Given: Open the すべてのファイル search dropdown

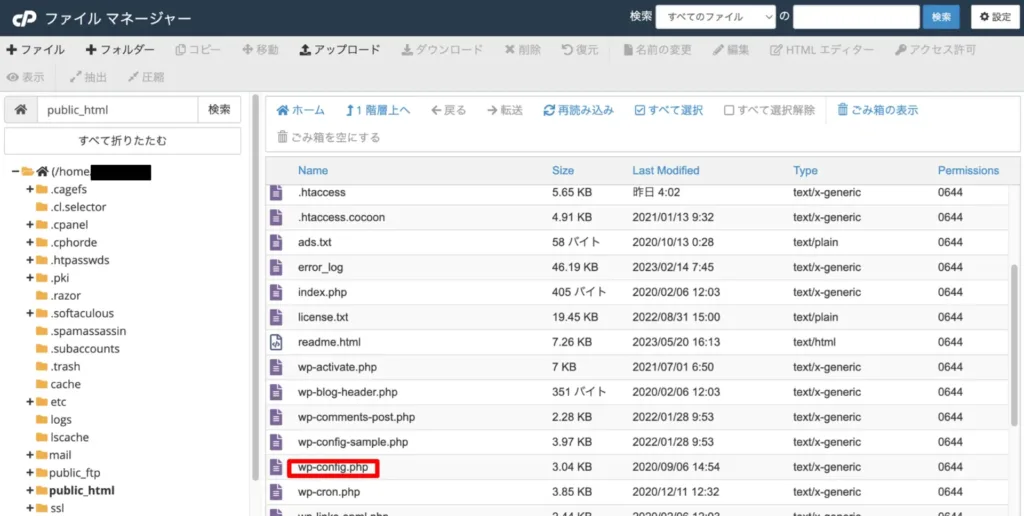Looking at the screenshot, I should click(716, 18).
